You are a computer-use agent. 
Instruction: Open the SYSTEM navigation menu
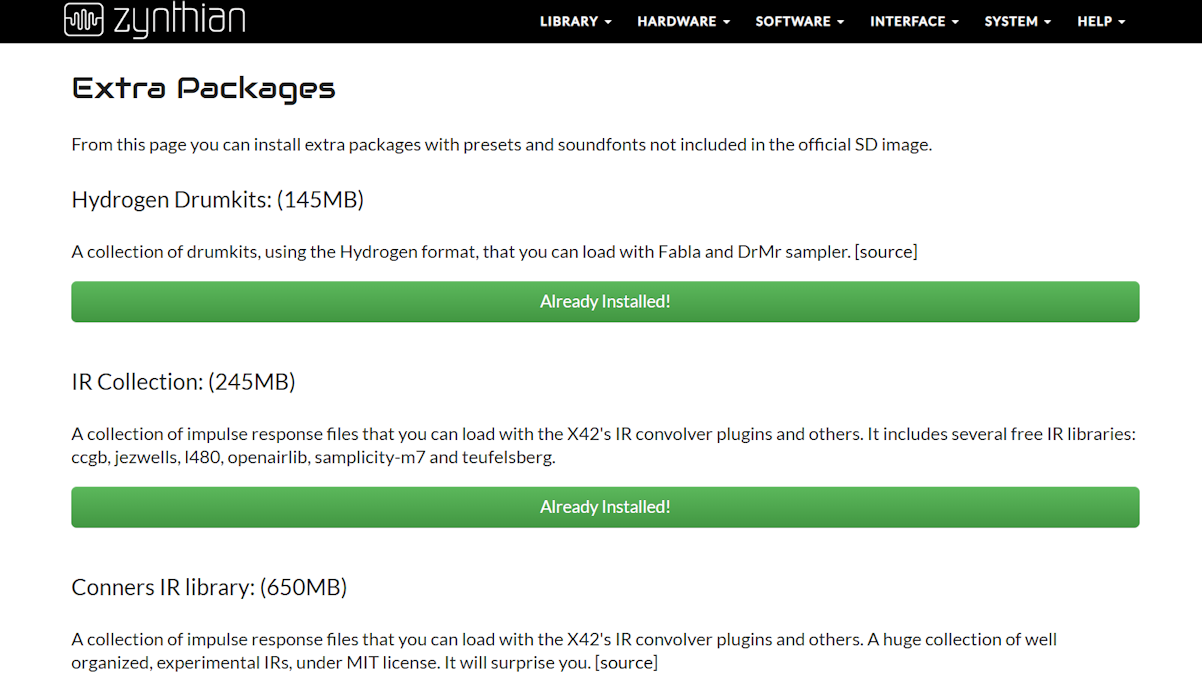1017,21
